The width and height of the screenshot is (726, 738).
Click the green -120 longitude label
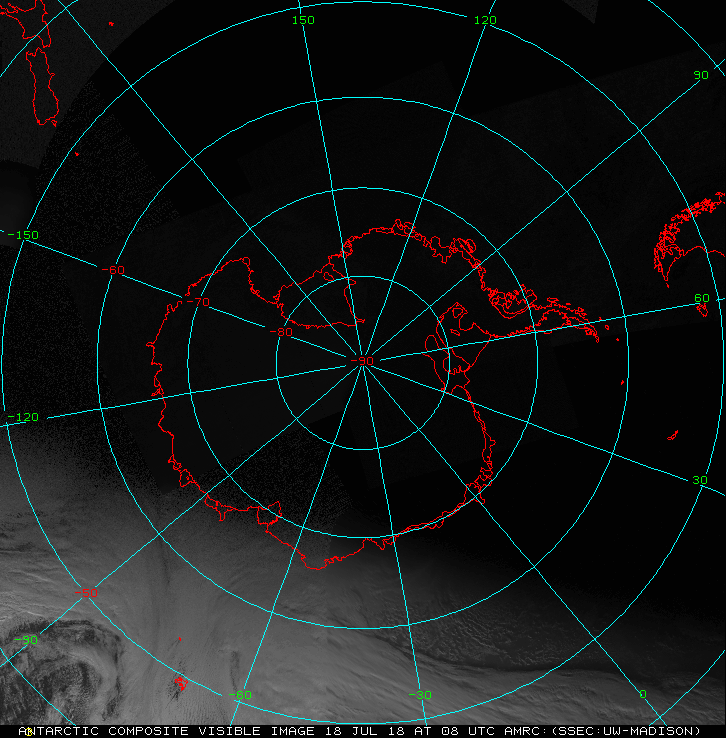[23, 417]
